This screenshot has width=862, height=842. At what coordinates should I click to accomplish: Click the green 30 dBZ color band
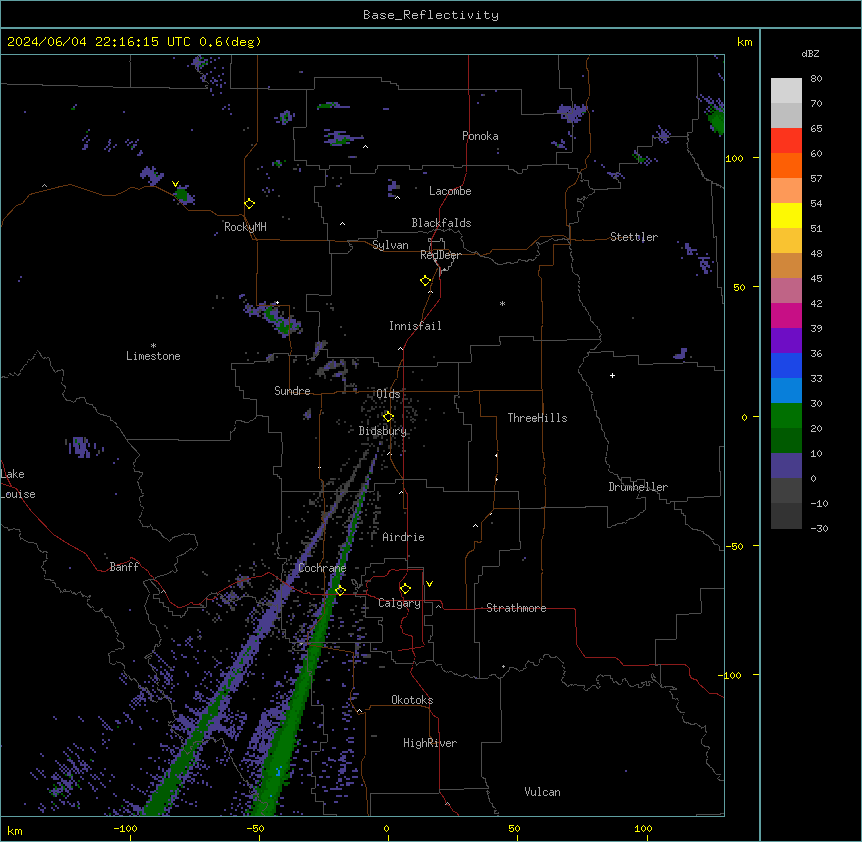point(786,416)
